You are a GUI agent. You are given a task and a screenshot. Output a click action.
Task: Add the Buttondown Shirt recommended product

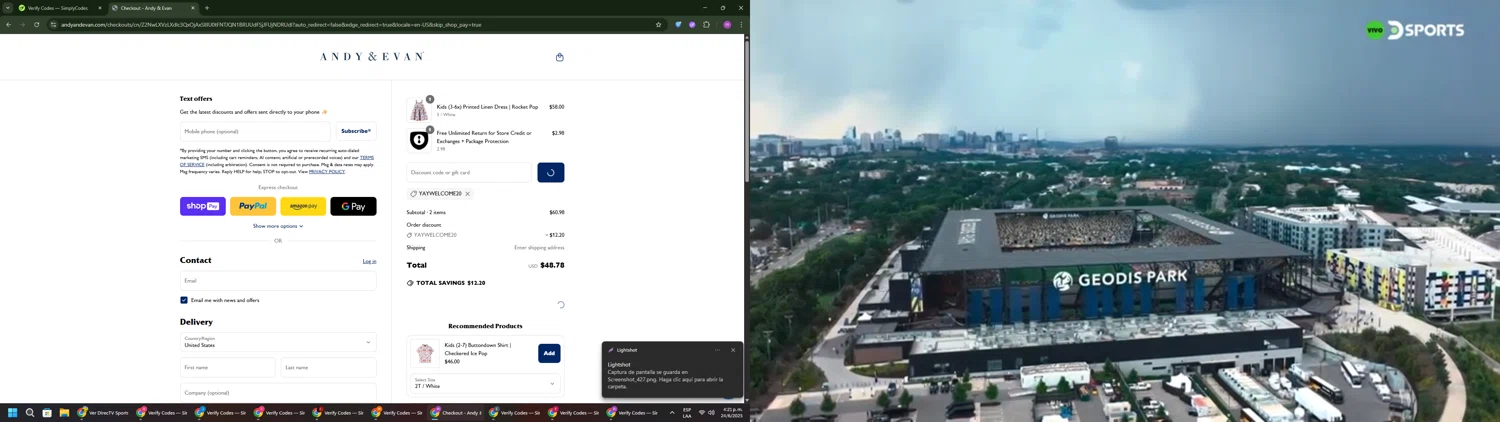click(549, 353)
